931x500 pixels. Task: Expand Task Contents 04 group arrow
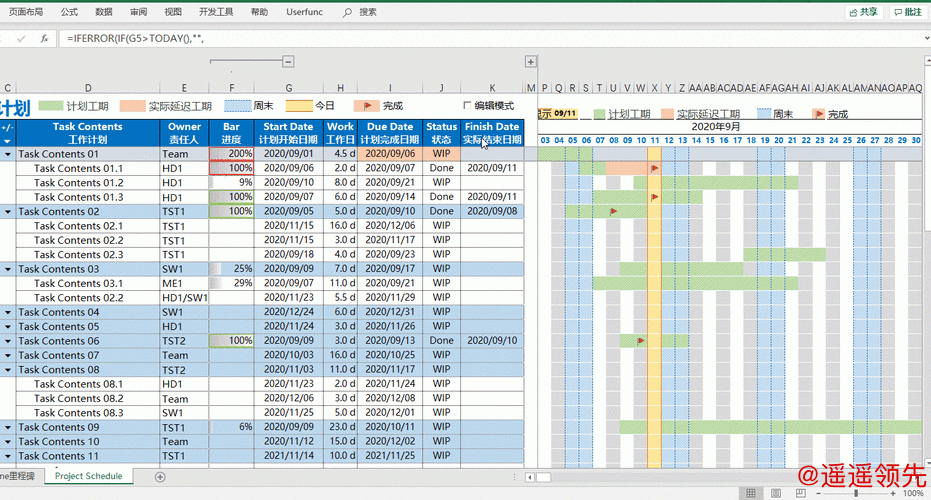(x=7, y=312)
